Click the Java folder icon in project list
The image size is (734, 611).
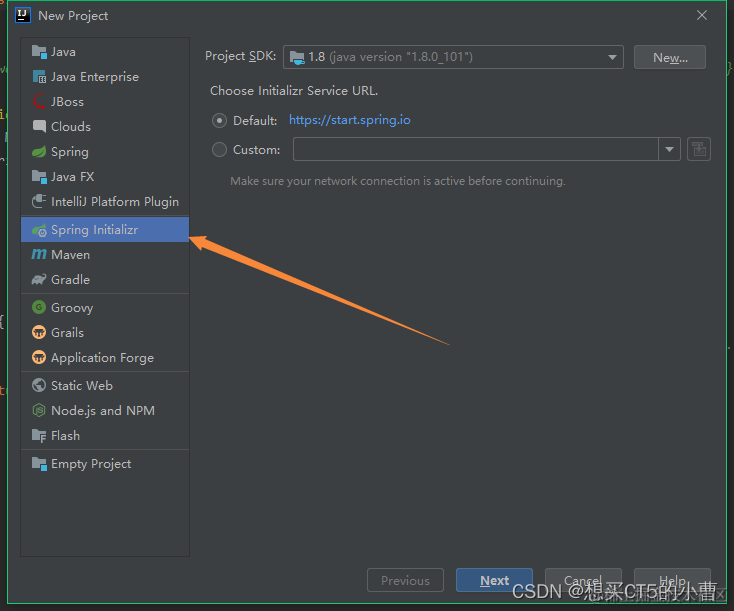click(x=39, y=52)
